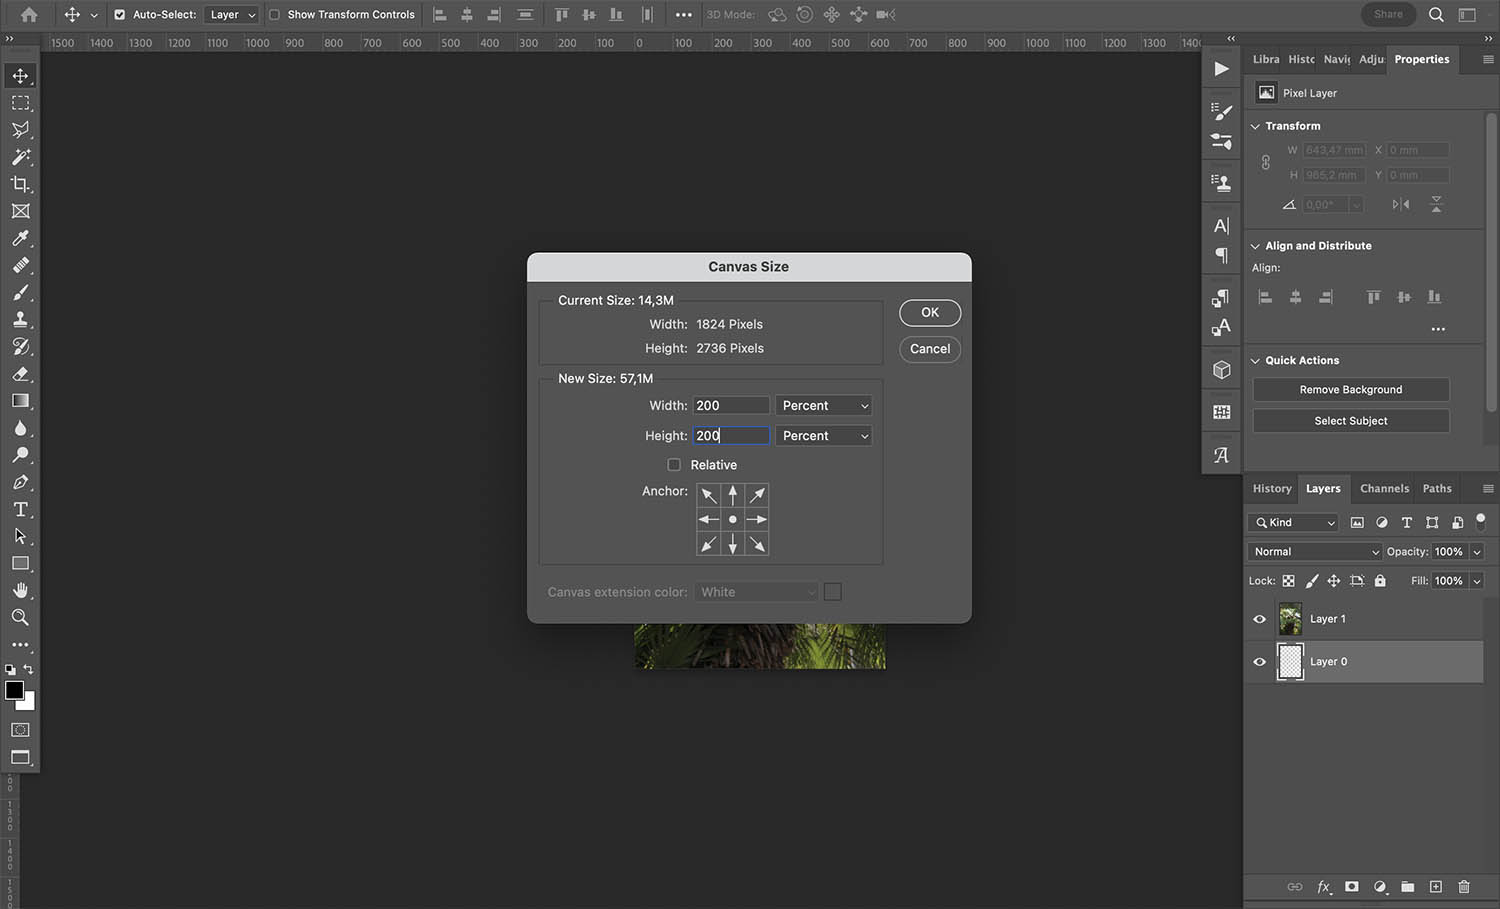Switch to the Channels tab
The image size is (1500, 909).
1384,488
